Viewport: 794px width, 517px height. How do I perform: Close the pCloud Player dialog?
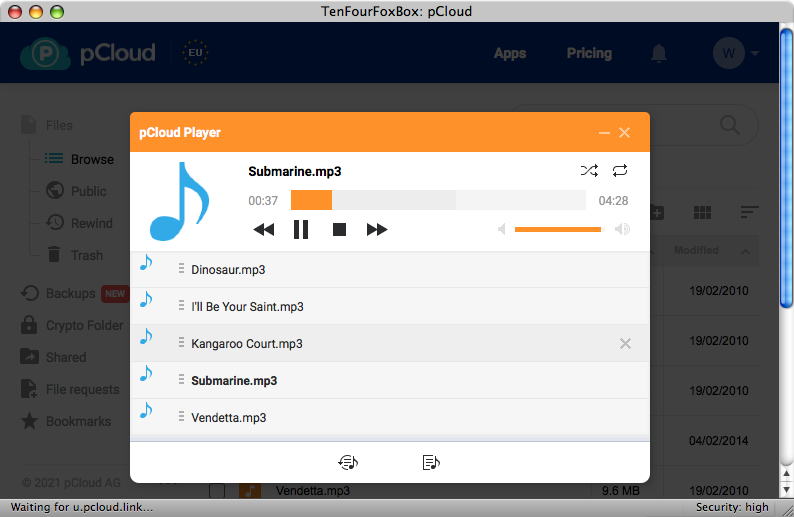(x=624, y=133)
